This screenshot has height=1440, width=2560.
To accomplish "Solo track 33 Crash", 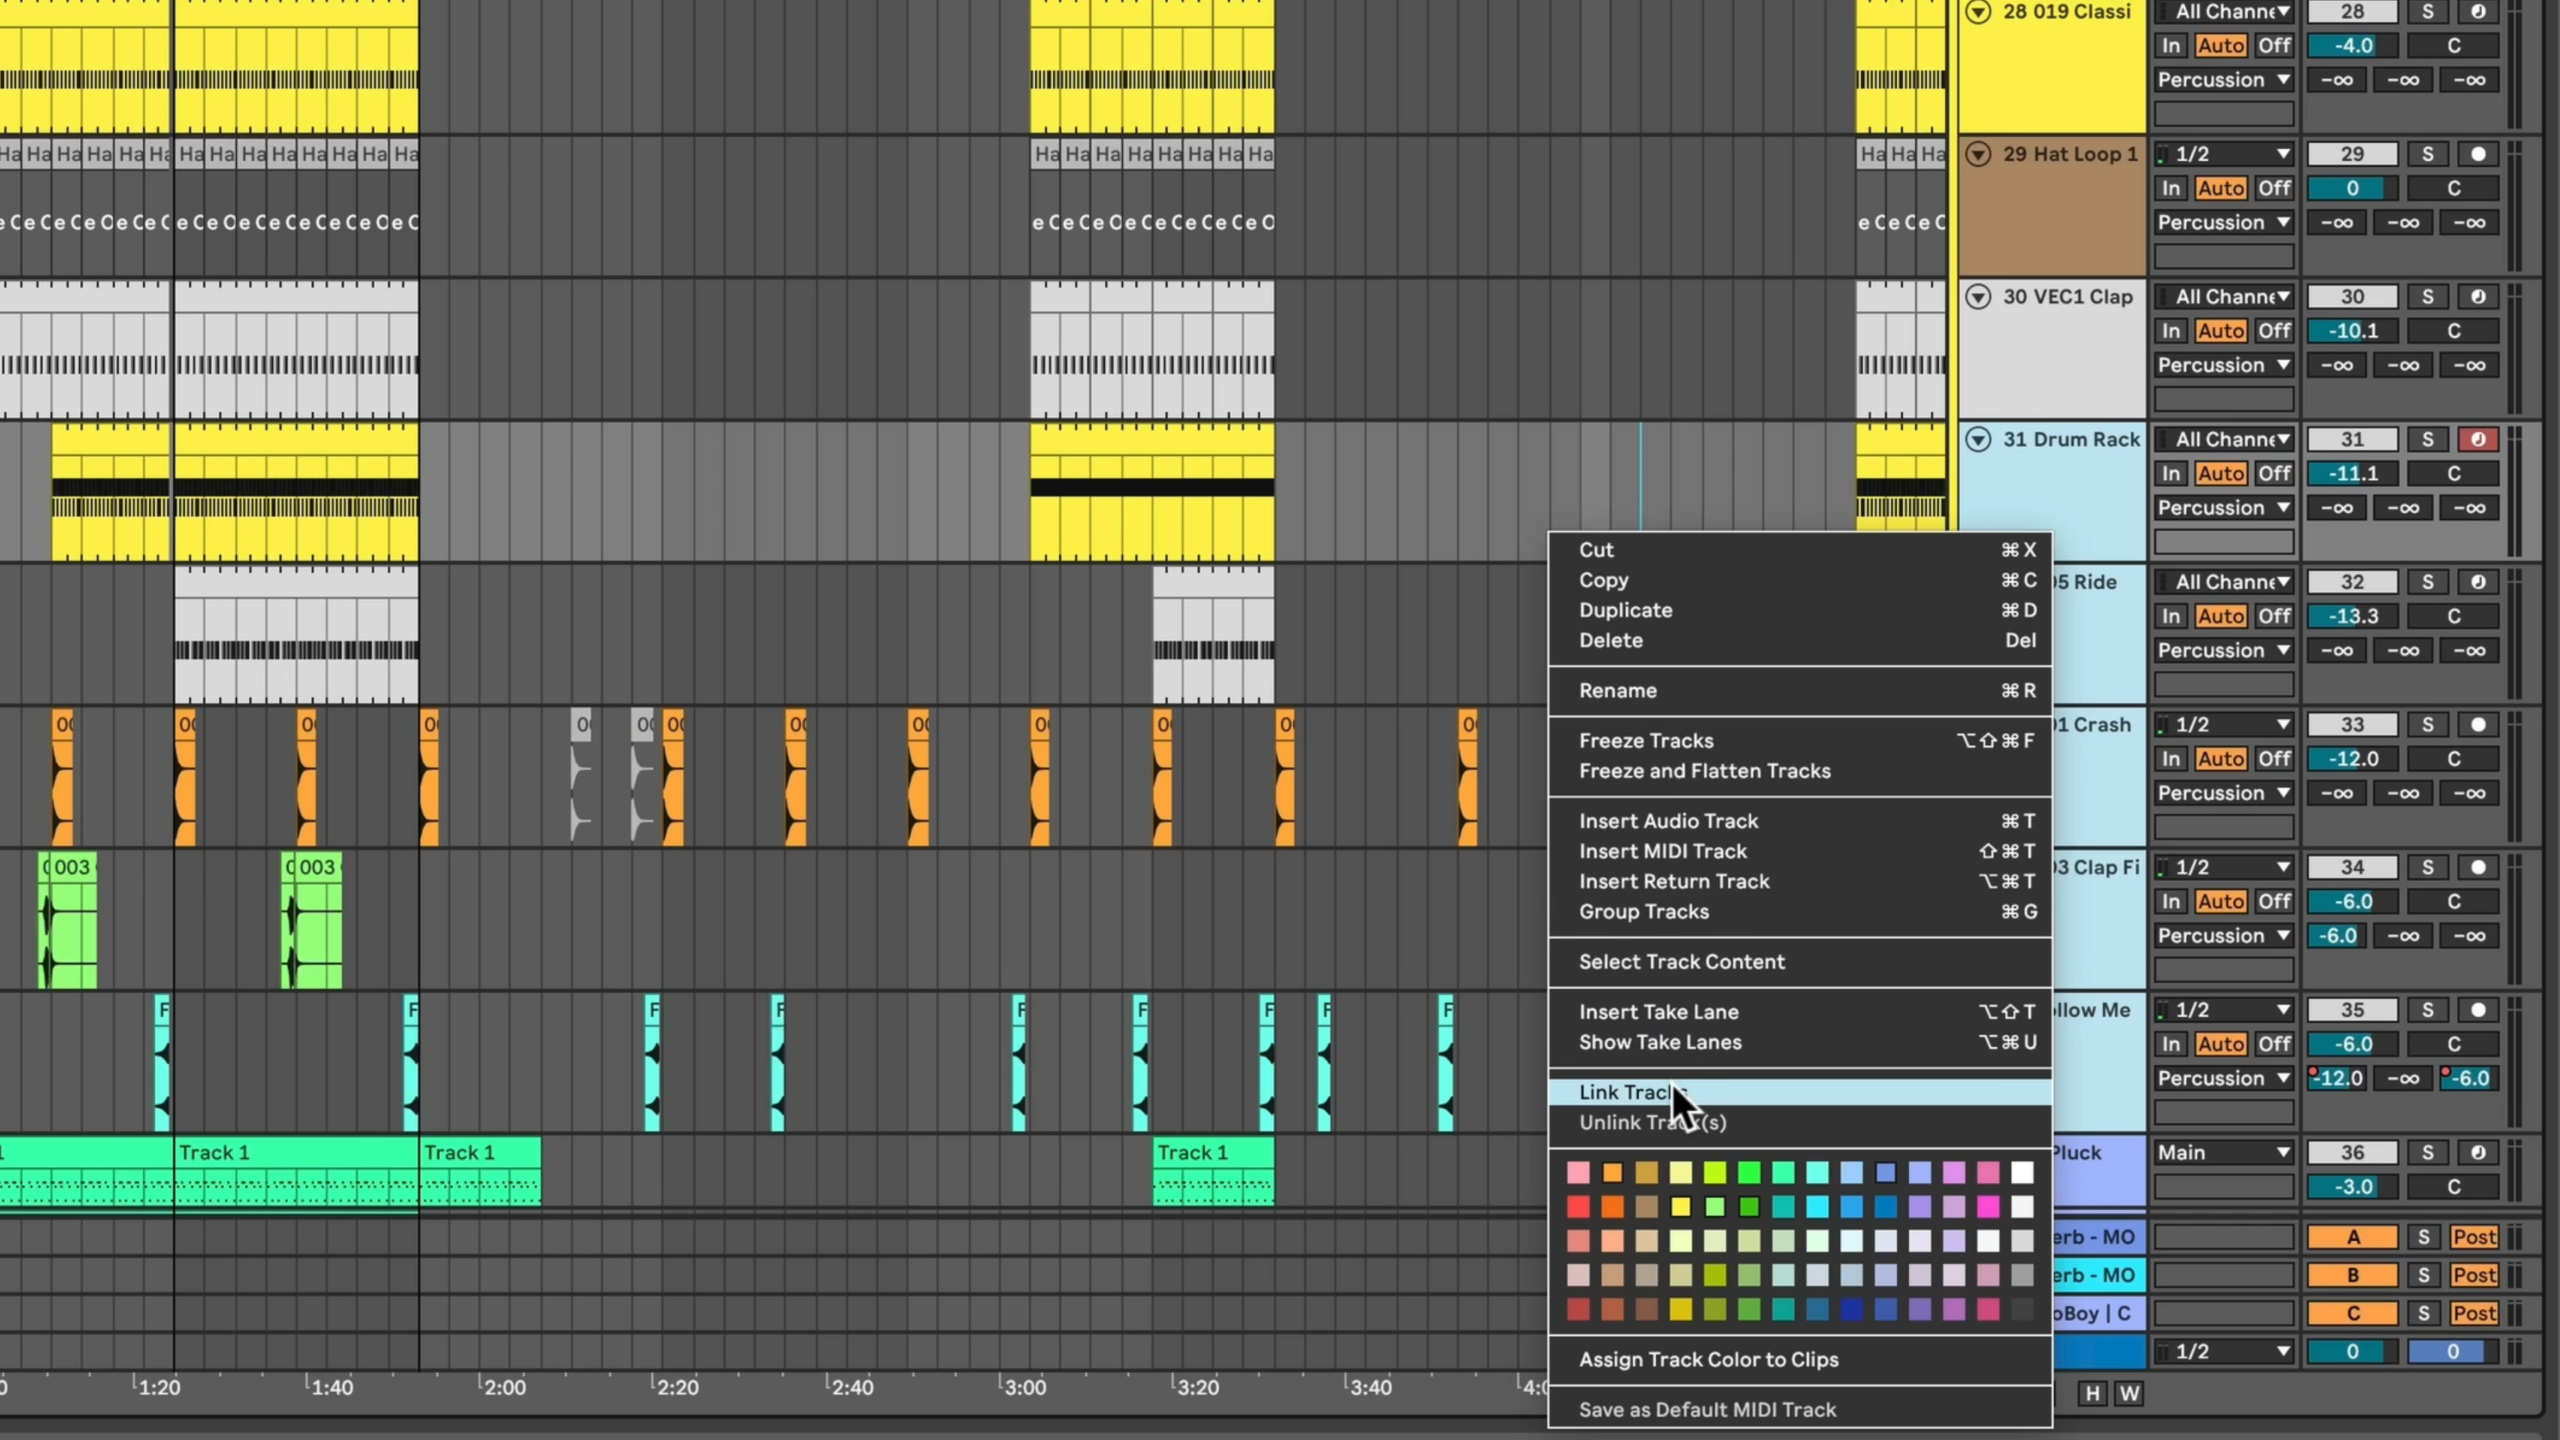I will pos(2427,724).
